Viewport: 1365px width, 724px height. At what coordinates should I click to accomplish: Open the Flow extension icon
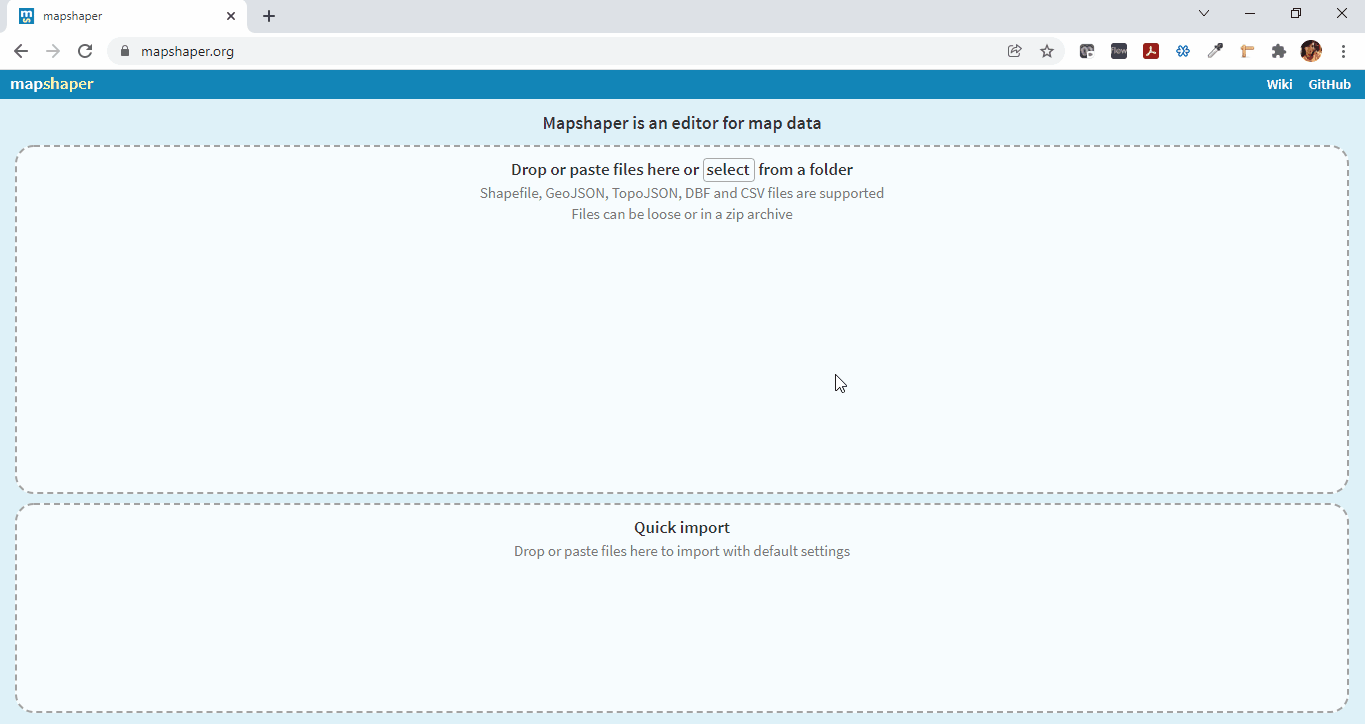1119,51
